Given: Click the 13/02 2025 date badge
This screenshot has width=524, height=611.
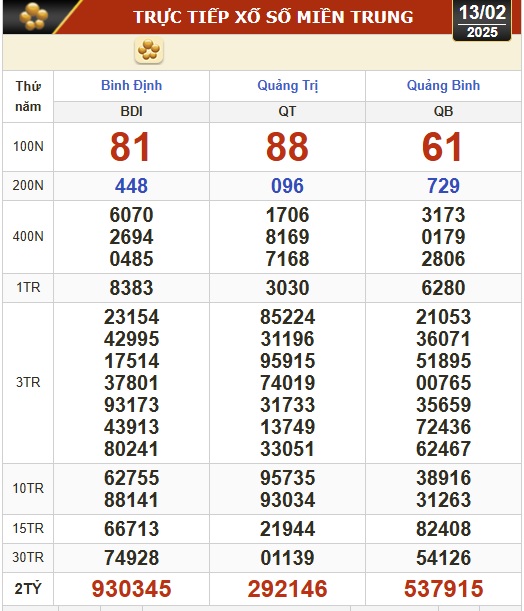Looking at the screenshot, I should [x=482, y=21].
